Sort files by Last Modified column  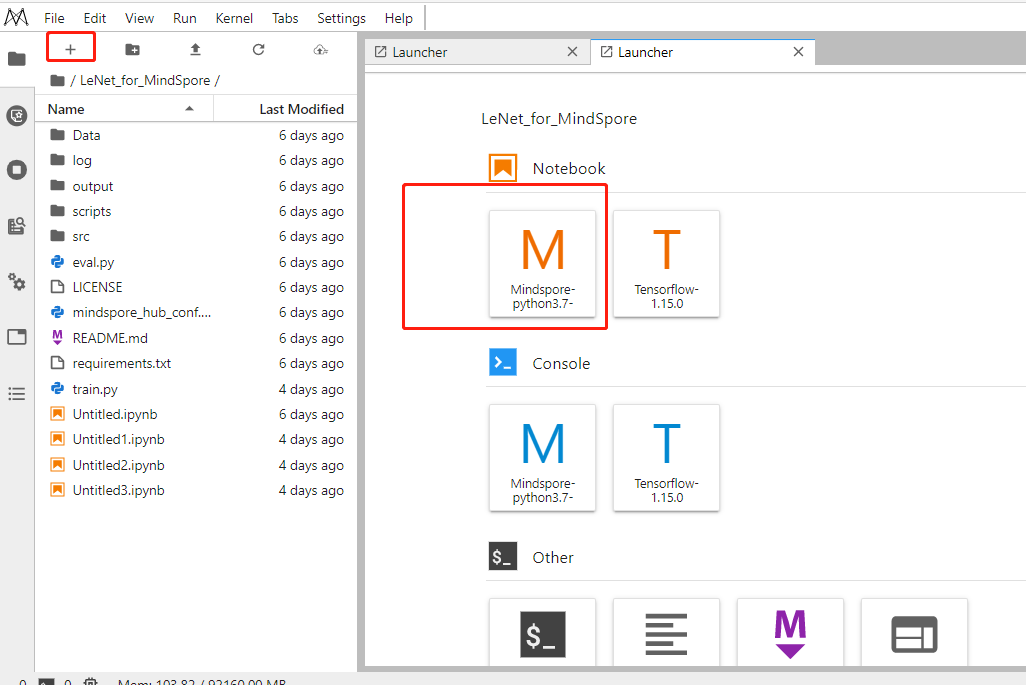[x=286, y=109]
